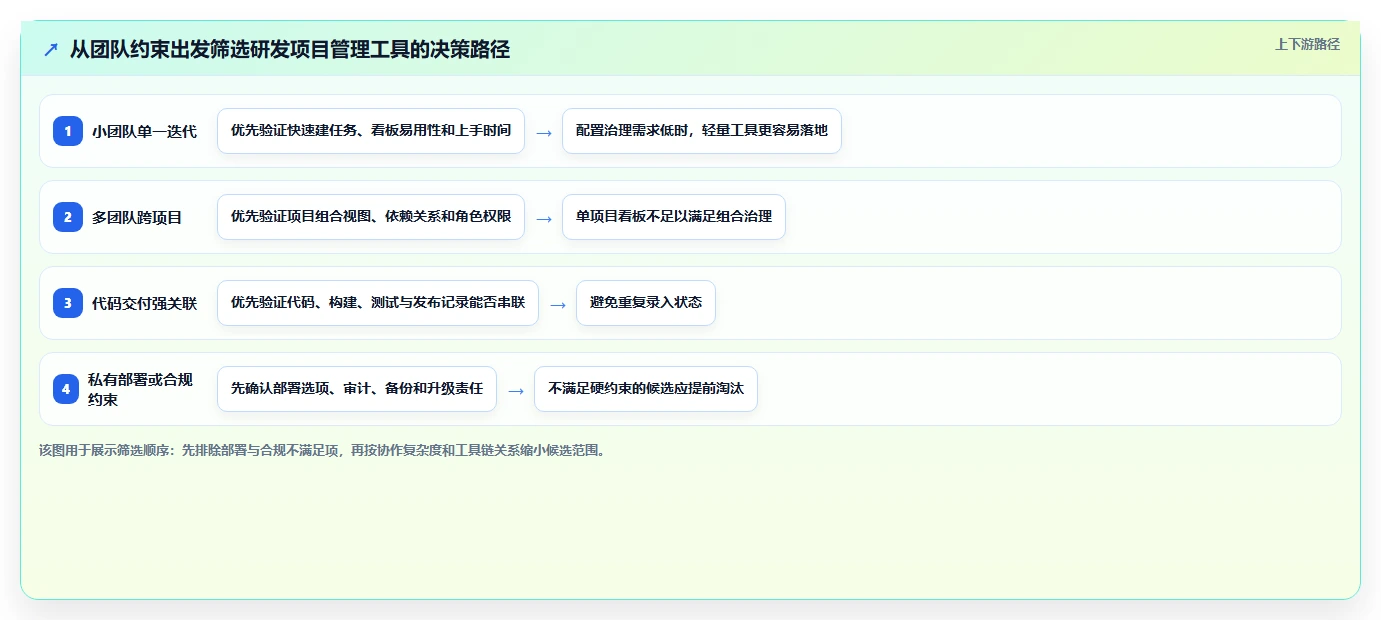
Task: Click the diagonal arrow icon beside the title
Action: [x=51, y=49]
